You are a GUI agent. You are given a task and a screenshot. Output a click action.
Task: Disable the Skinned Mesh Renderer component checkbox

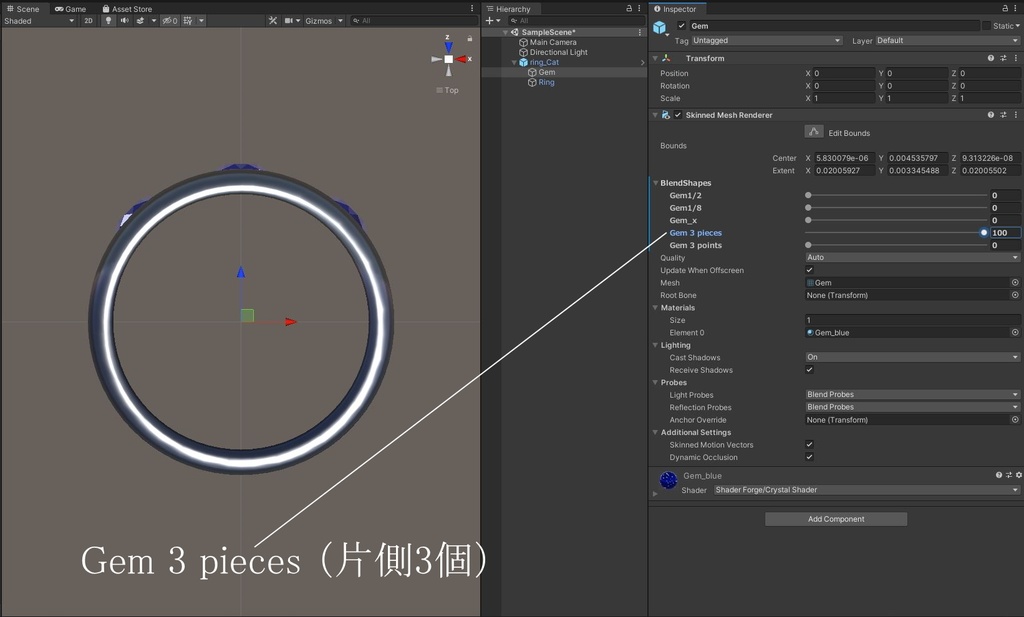pos(678,115)
